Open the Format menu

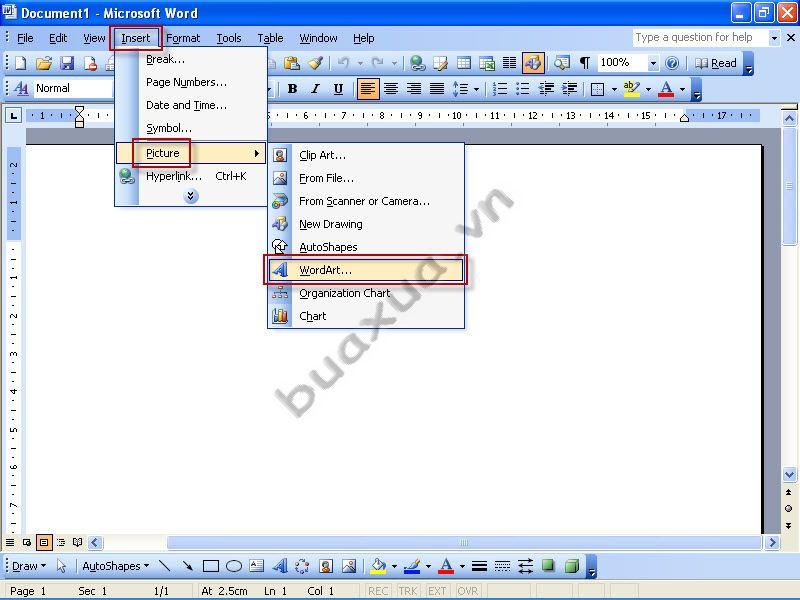(183, 38)
